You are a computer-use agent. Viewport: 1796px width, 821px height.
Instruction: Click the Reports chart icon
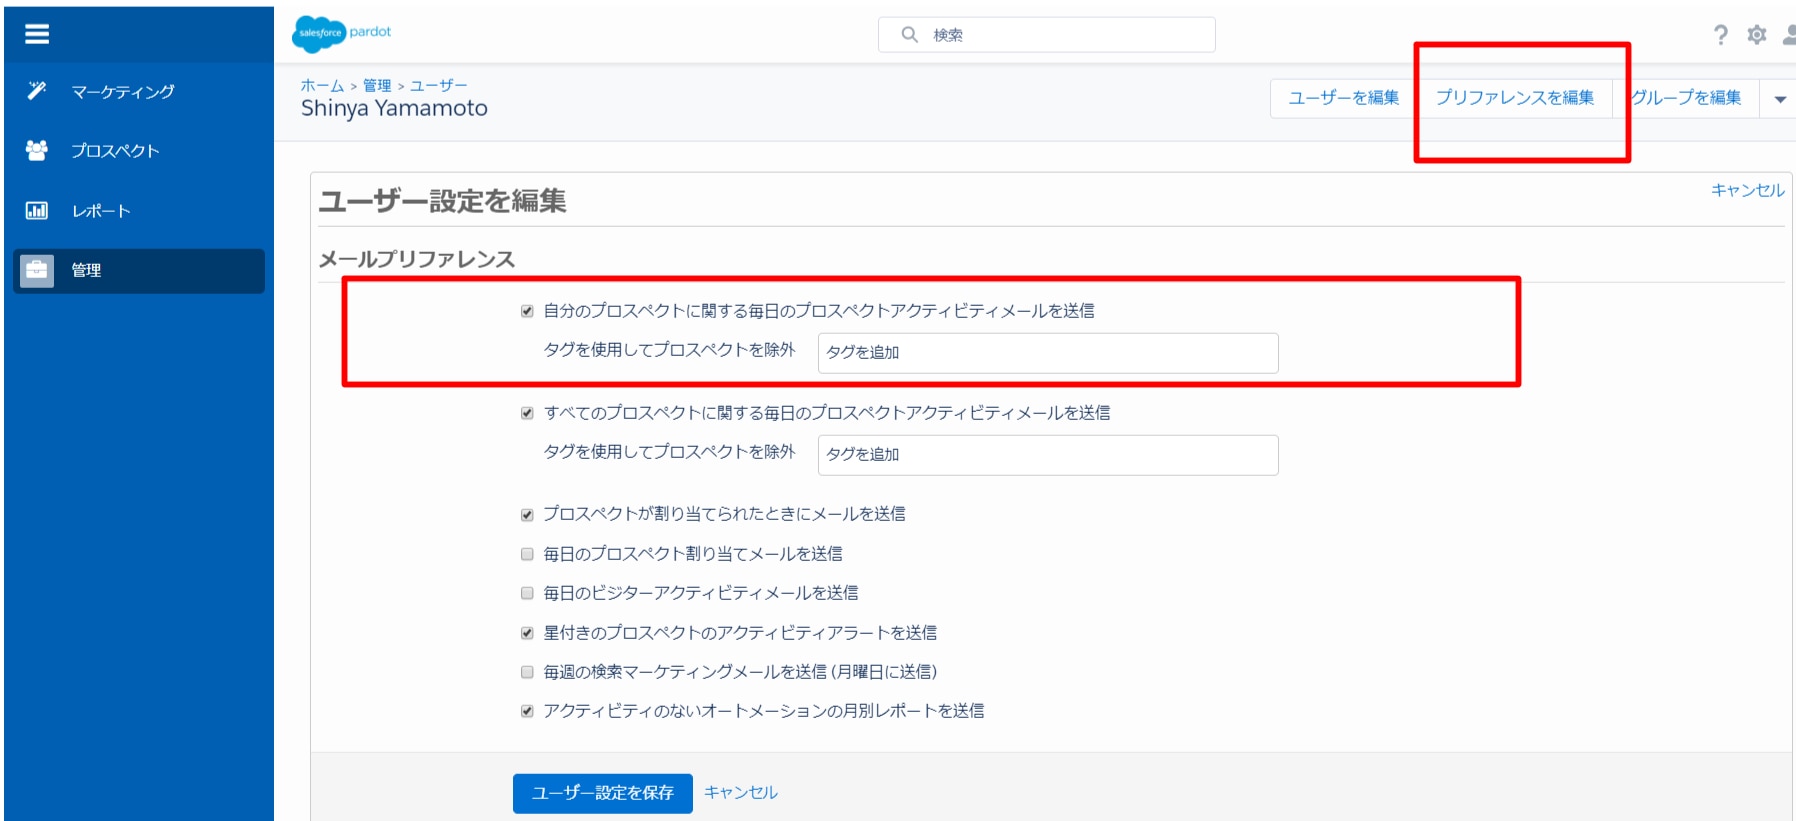pos(37,210)
